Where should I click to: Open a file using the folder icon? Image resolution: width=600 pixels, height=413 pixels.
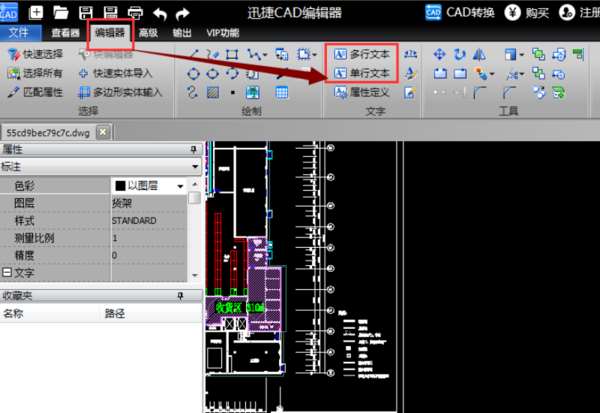pos(60,13)
